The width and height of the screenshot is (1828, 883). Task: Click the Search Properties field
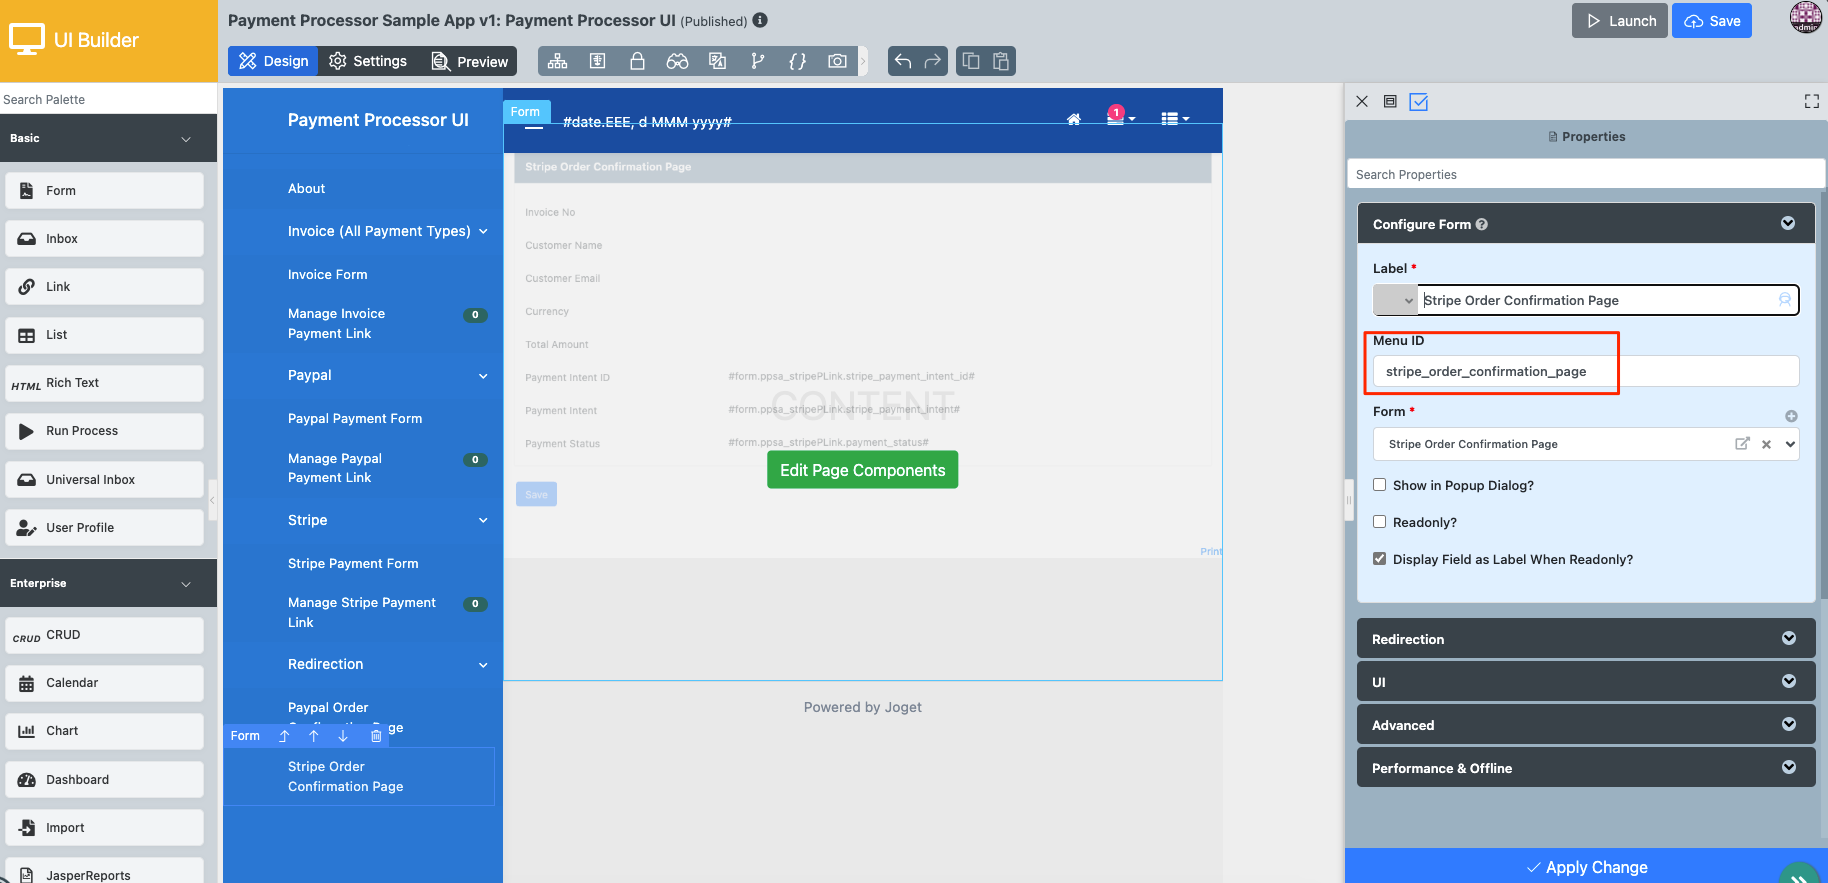[1586, 174]
